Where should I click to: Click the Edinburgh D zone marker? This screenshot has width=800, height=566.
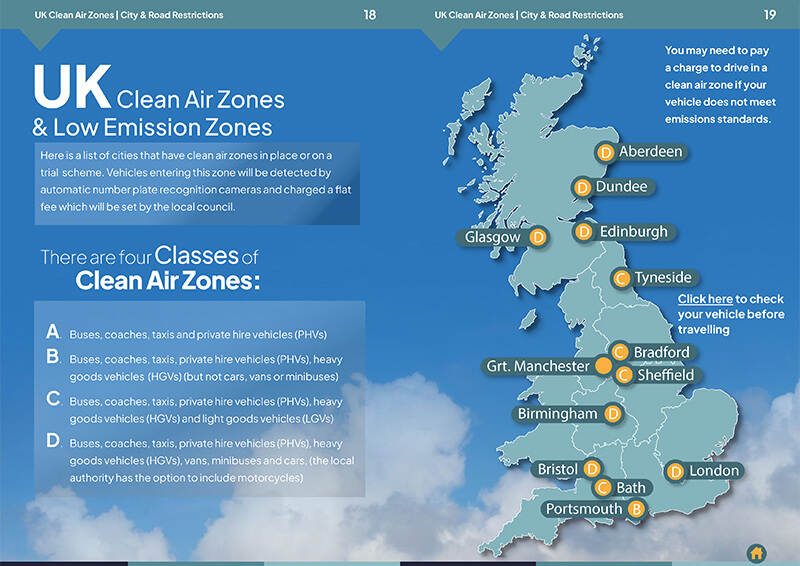584,232
